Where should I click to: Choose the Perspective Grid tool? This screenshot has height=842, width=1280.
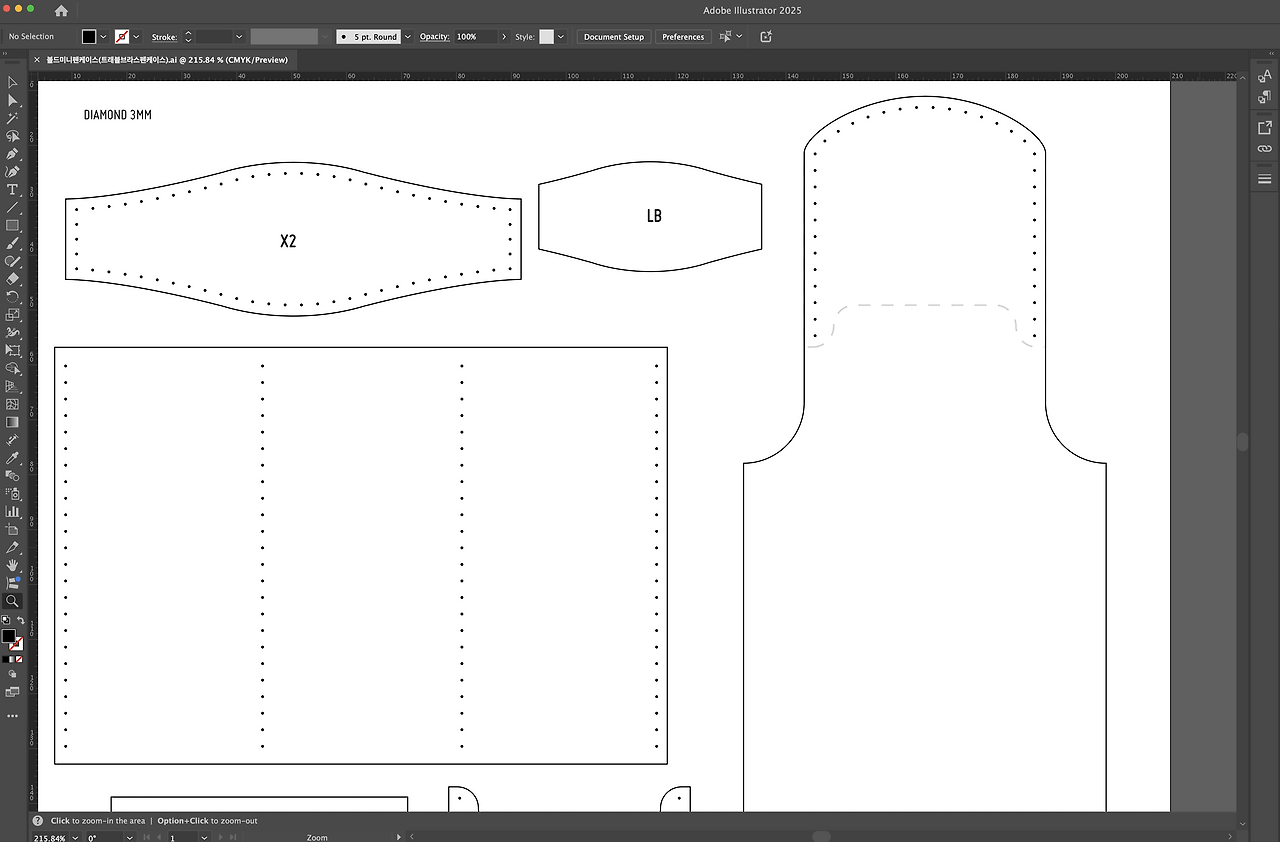(13, 387)
